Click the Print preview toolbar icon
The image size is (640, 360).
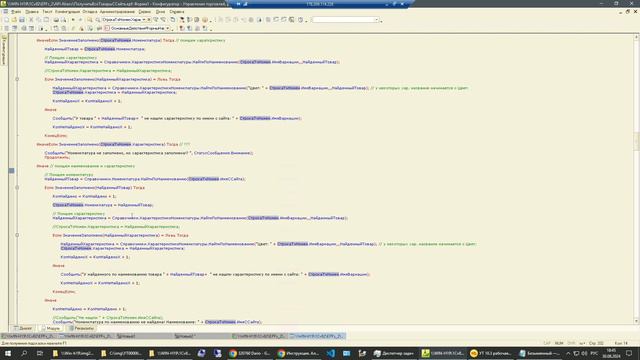point(63,20)
